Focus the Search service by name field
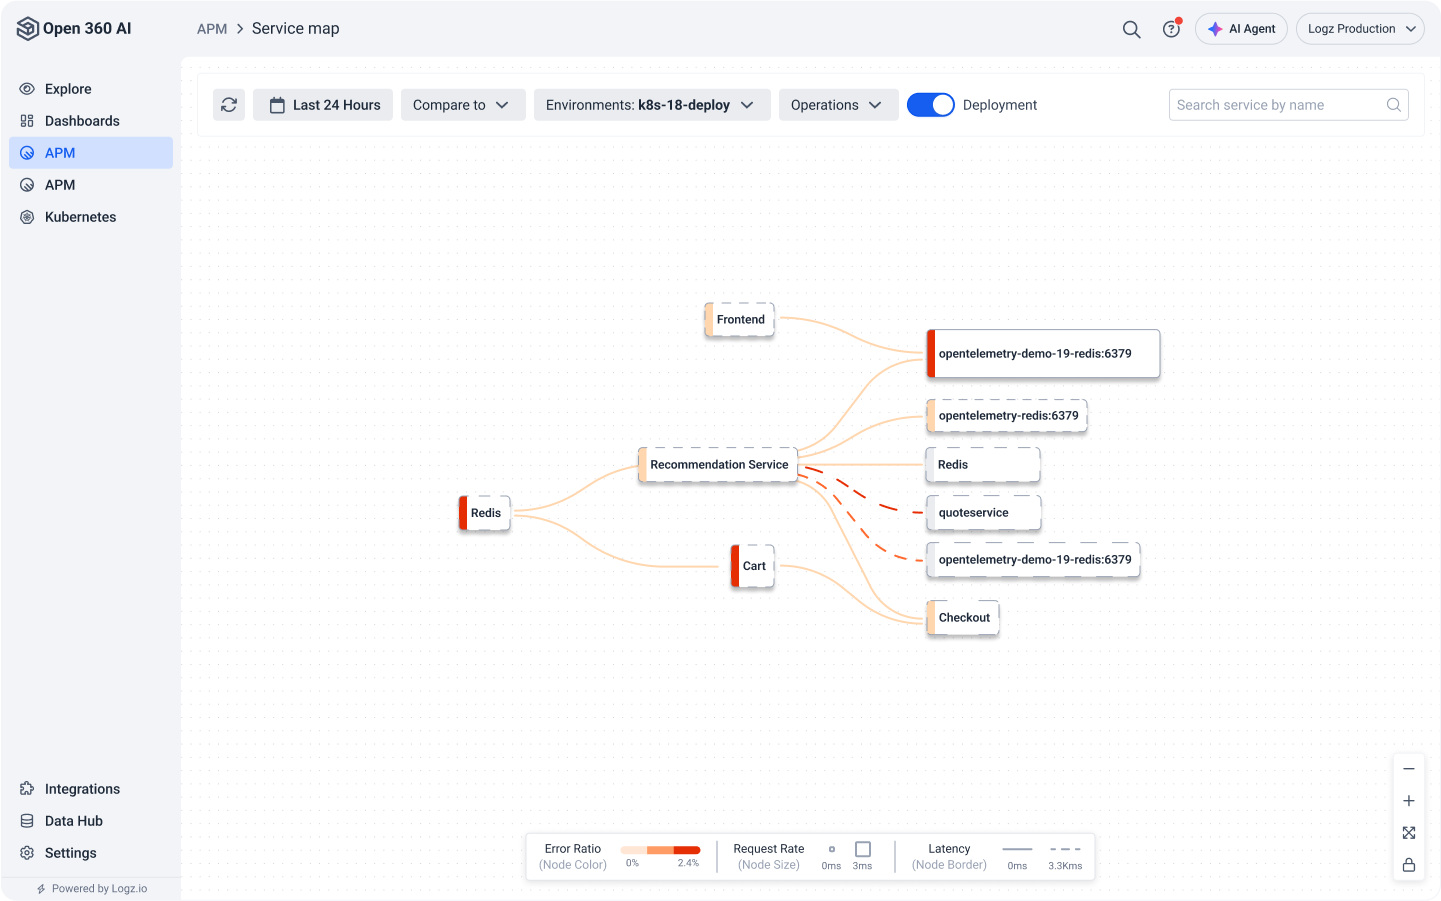The image size is (1441, 901). (1278, 105)
